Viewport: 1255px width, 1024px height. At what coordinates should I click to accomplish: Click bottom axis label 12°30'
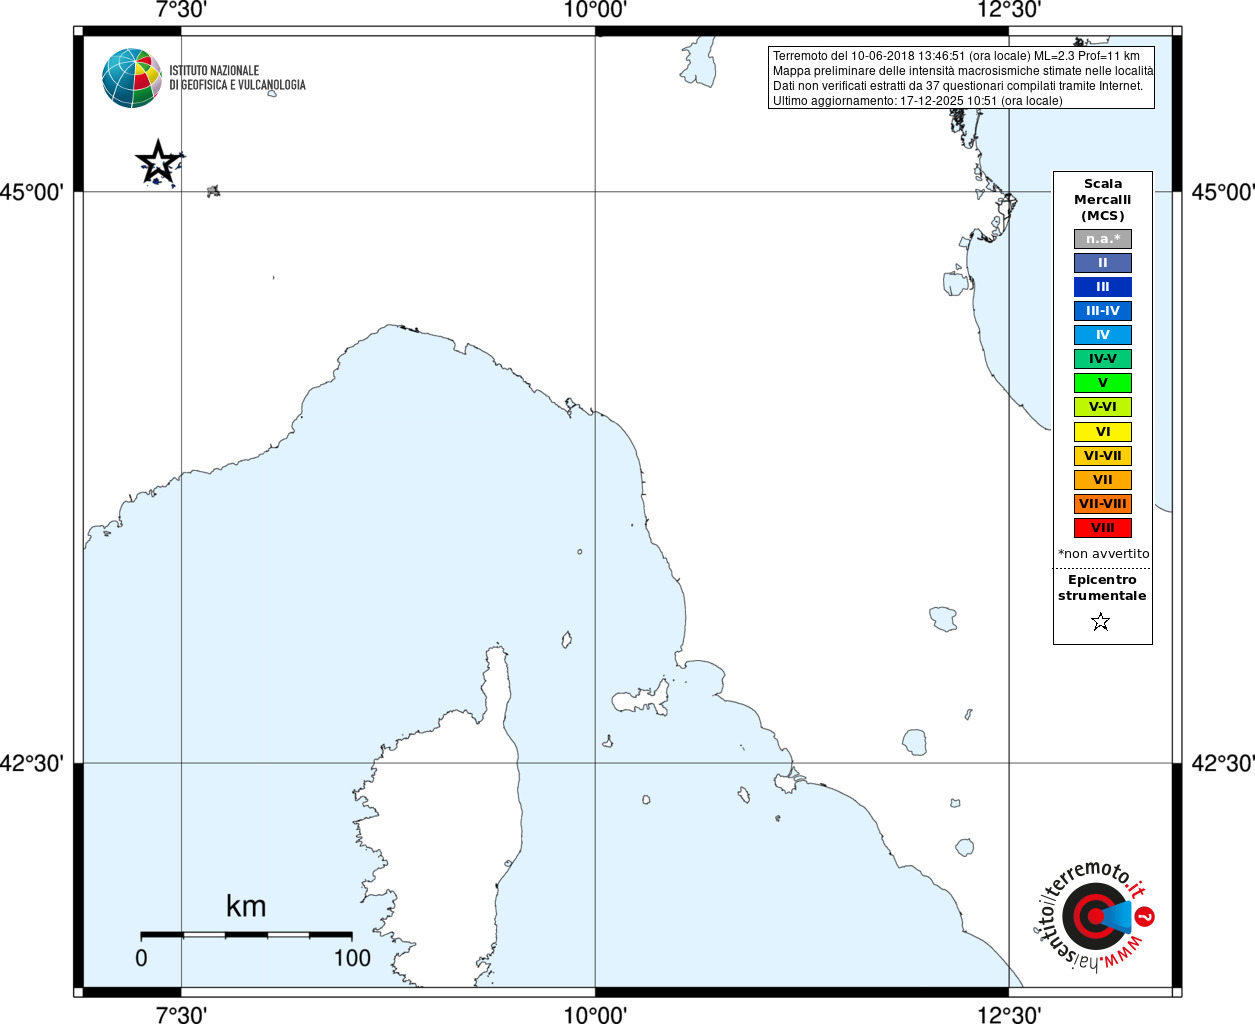[x=1009, y=1015]
